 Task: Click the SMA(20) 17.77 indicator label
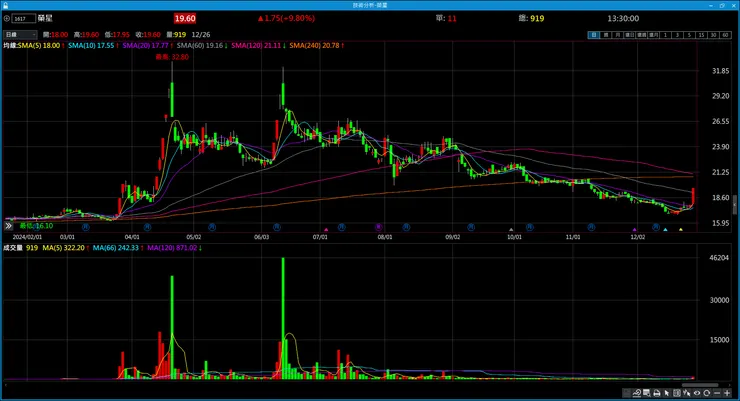coord(145,45)
